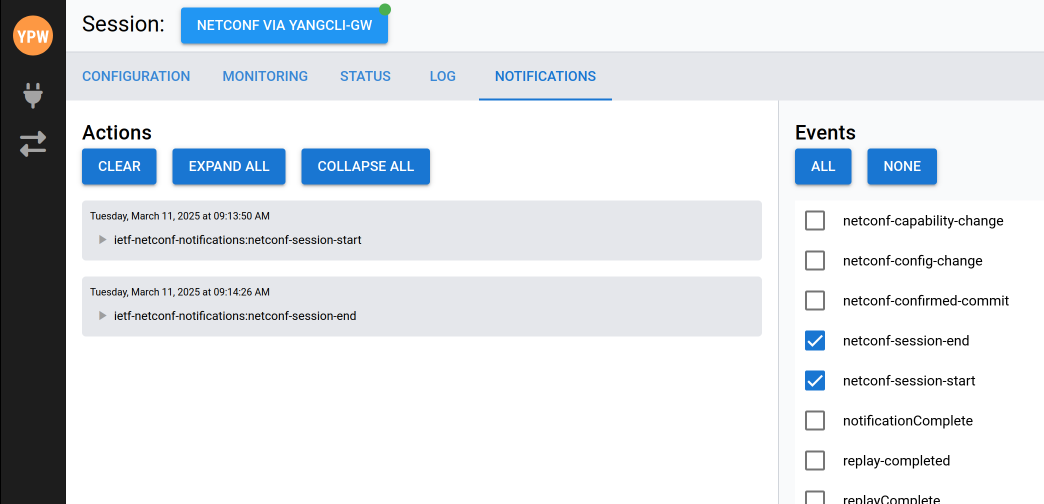Click the swap arrows icon in sidebar

(33, 144)
